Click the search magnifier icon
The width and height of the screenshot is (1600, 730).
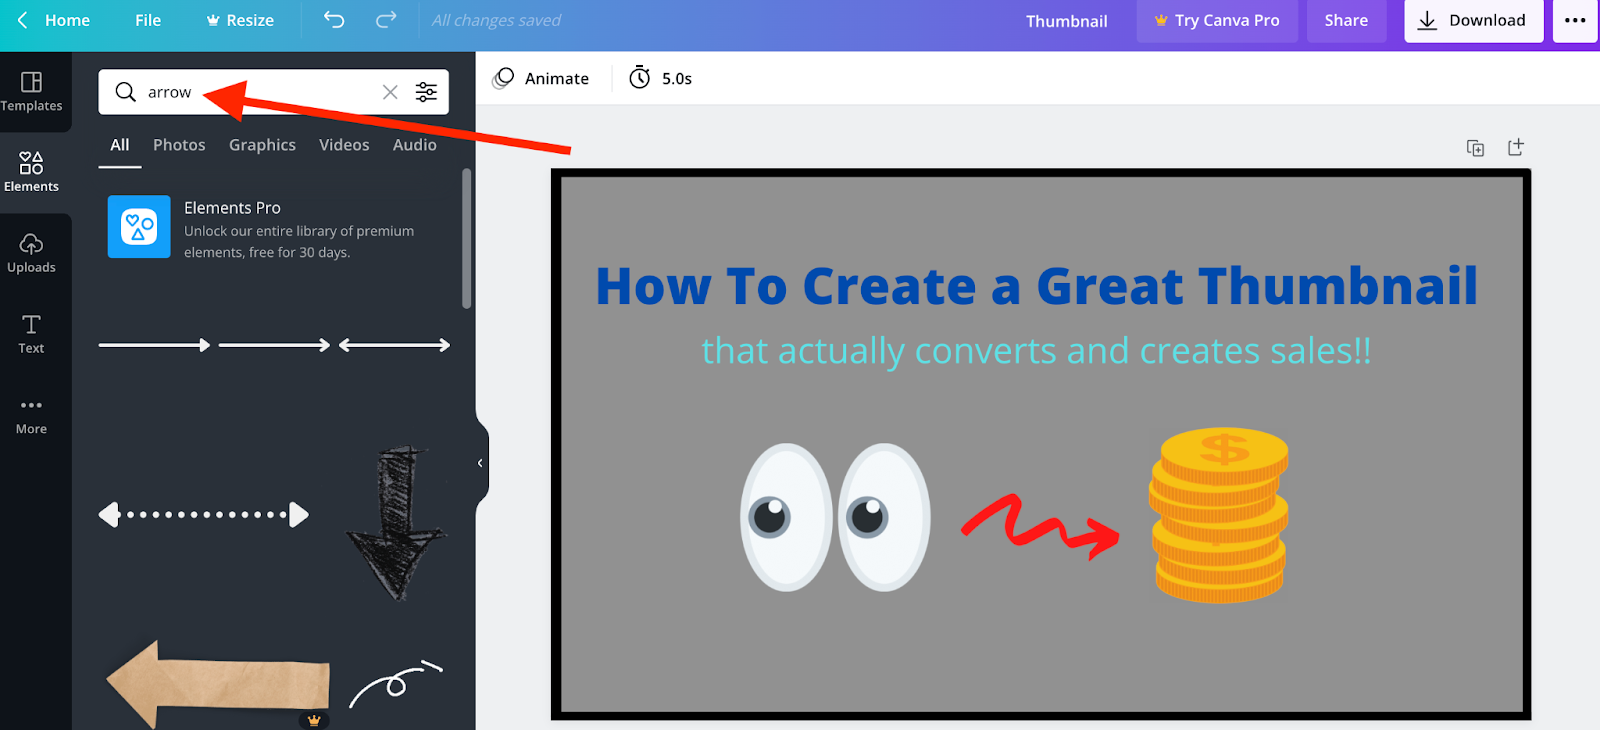(x=125, y=92)
